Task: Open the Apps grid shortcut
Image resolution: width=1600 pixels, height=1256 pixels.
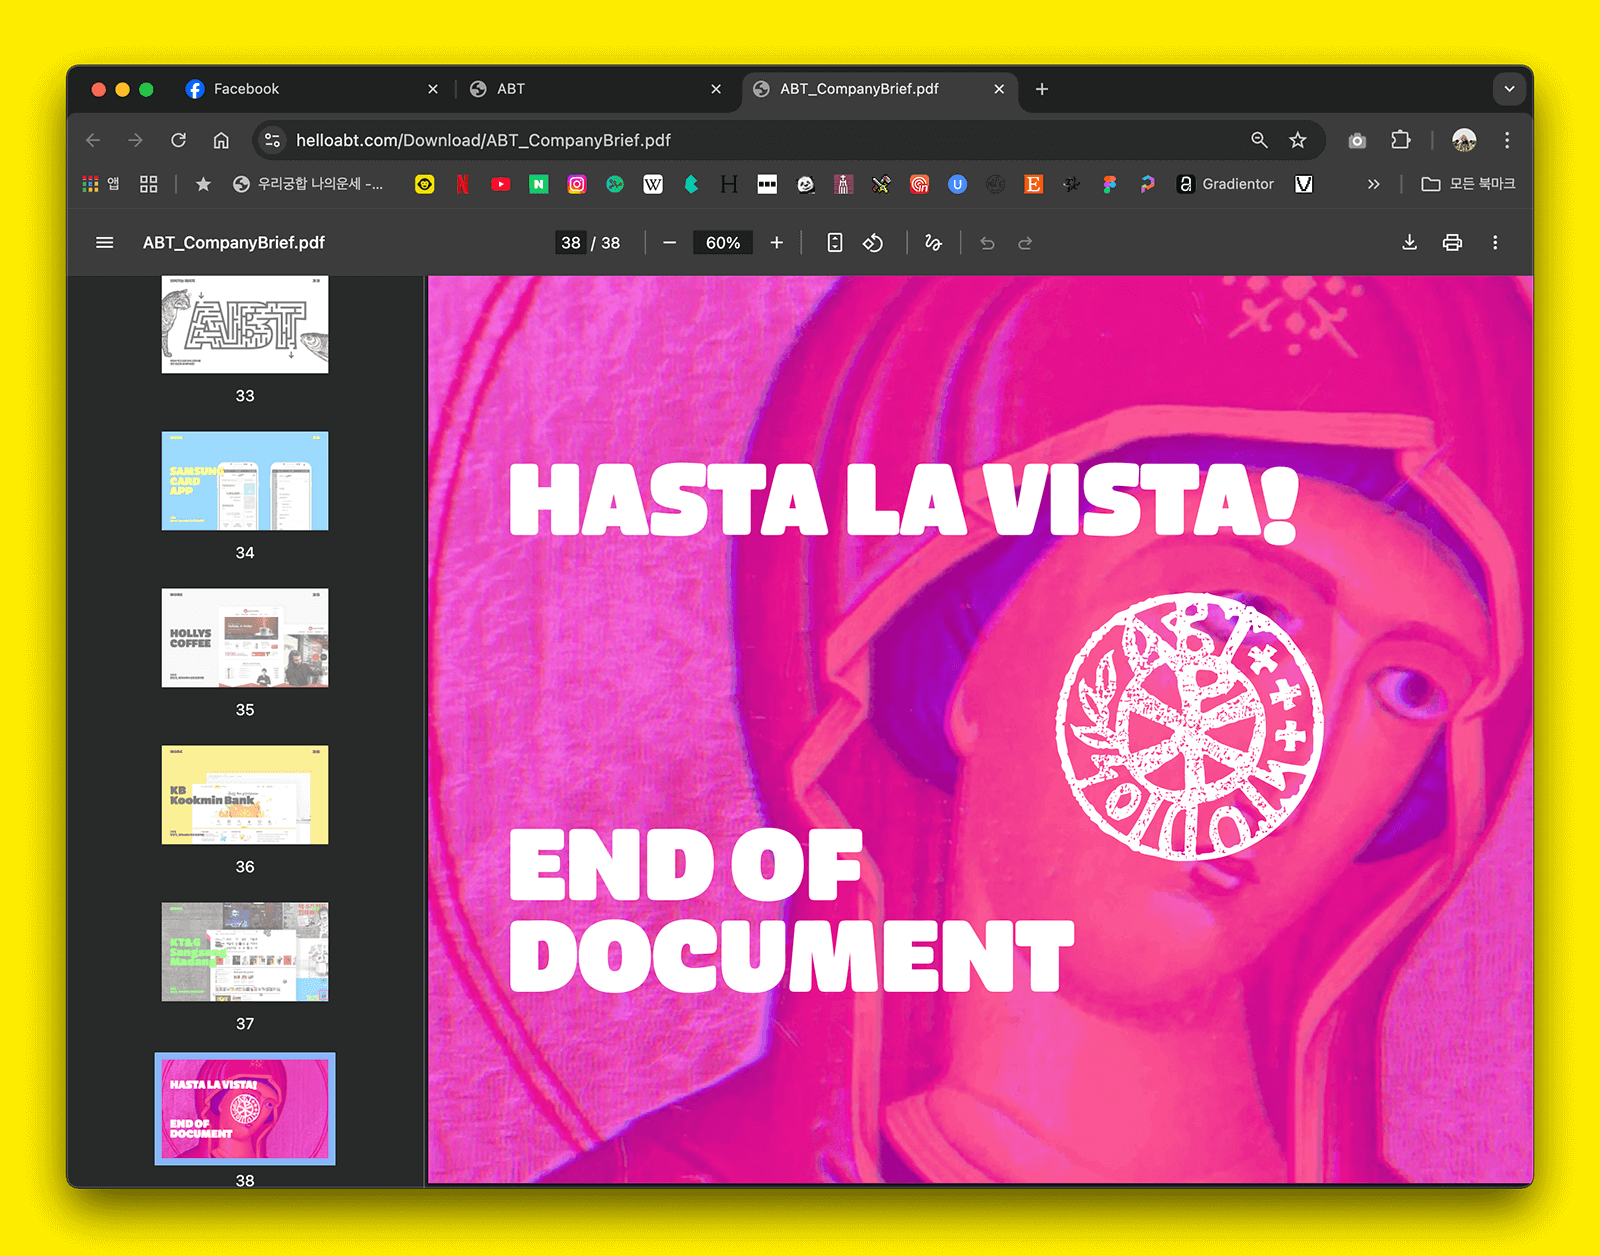Action: [x=100, y=184]
